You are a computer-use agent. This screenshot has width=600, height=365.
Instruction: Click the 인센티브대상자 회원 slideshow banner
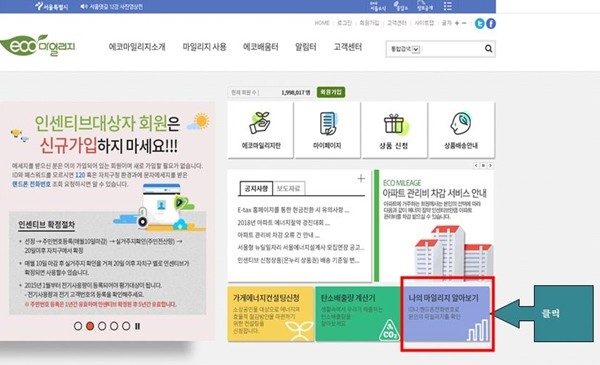click(107, 221)
